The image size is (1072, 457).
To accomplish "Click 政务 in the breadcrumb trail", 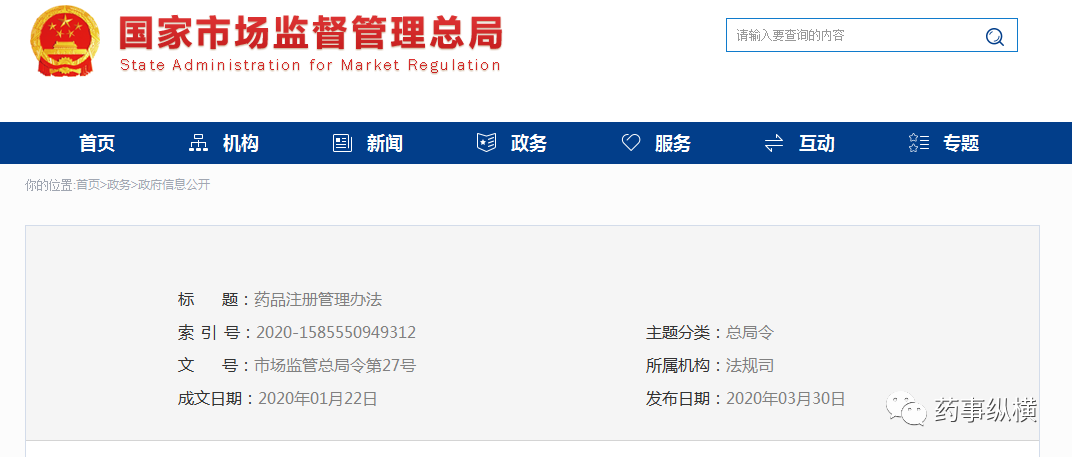I will click(x=119, y=185).
